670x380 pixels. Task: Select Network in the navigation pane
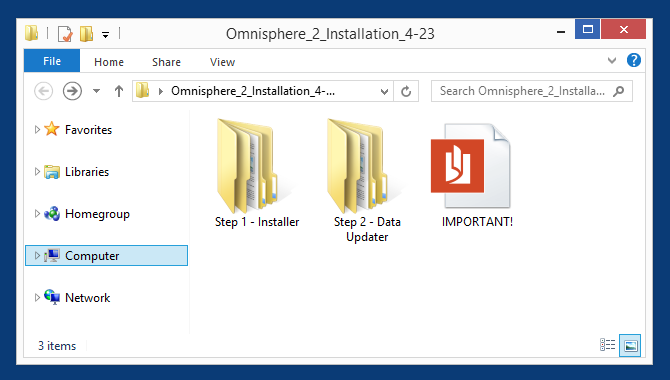(87, 298)
